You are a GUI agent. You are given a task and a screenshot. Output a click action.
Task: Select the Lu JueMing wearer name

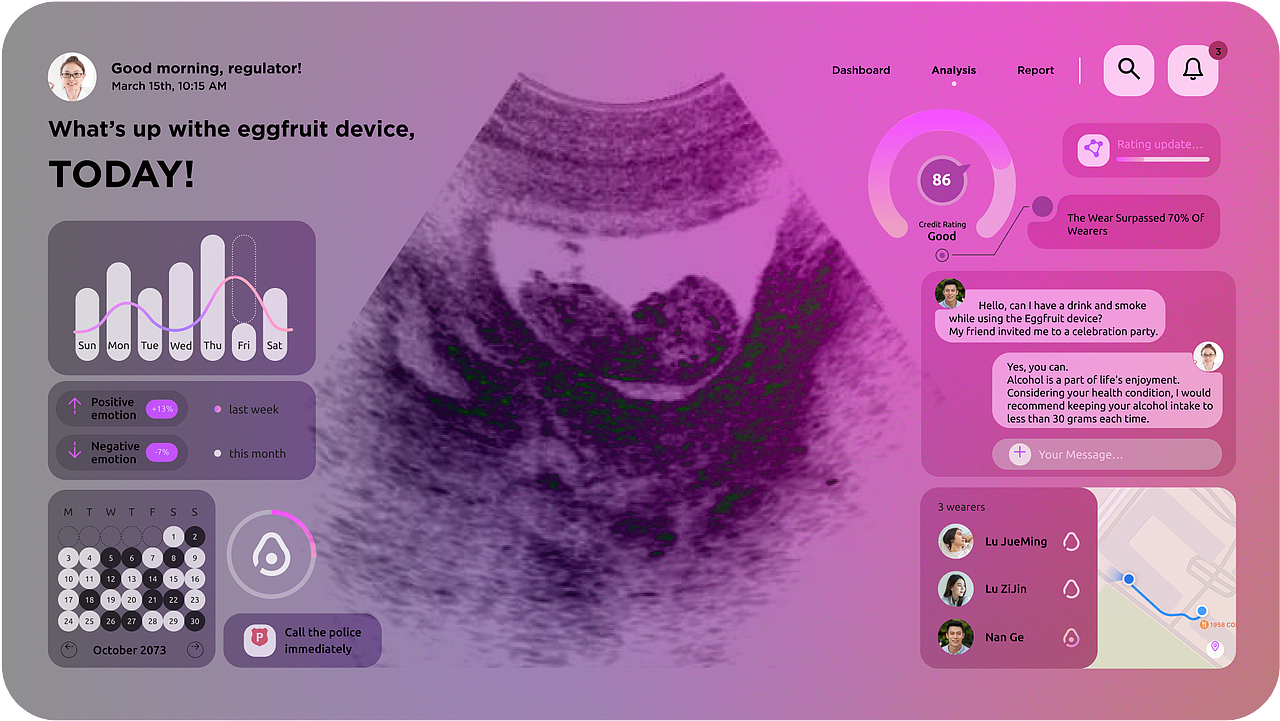tap(1016, 541)
